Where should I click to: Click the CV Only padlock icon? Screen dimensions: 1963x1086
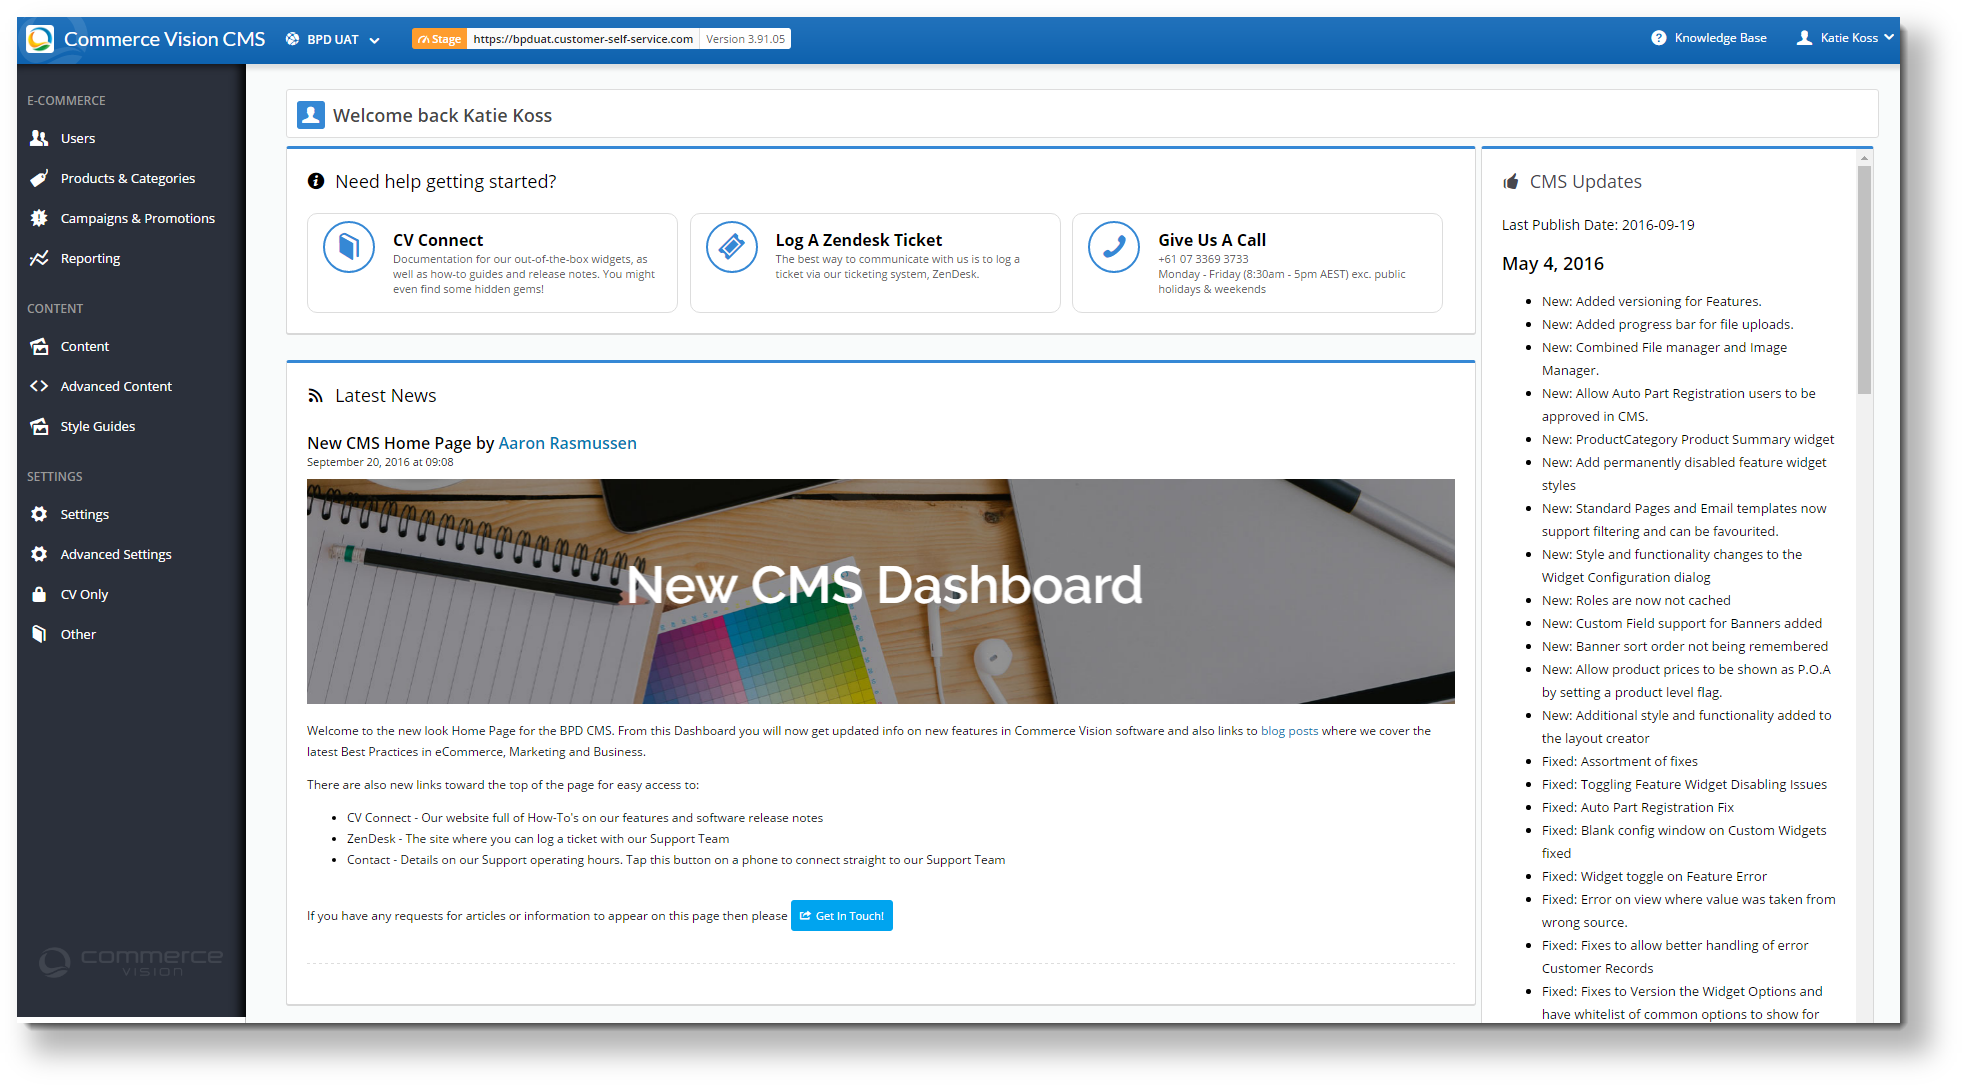39,594
